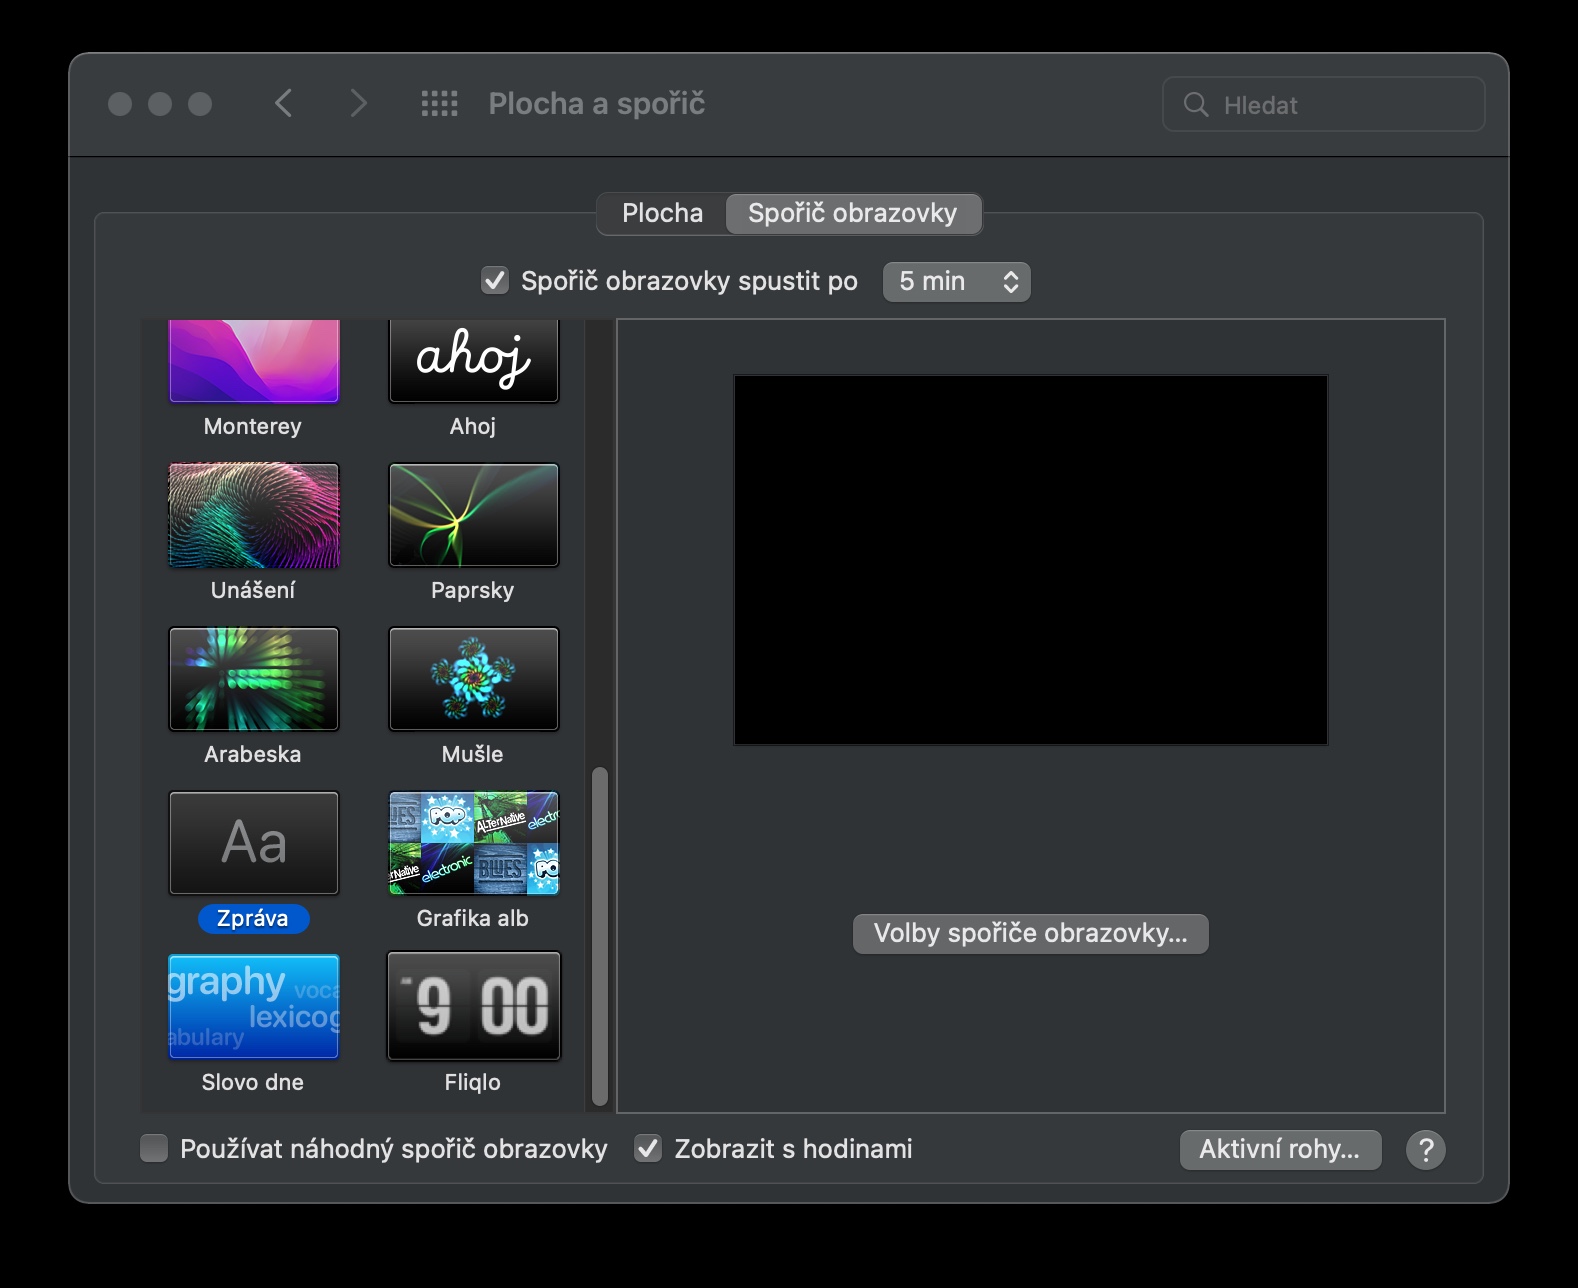Switch to the Spořič obrazovky tab
Screen dimensions: 1578x1288
click(852, 214)
